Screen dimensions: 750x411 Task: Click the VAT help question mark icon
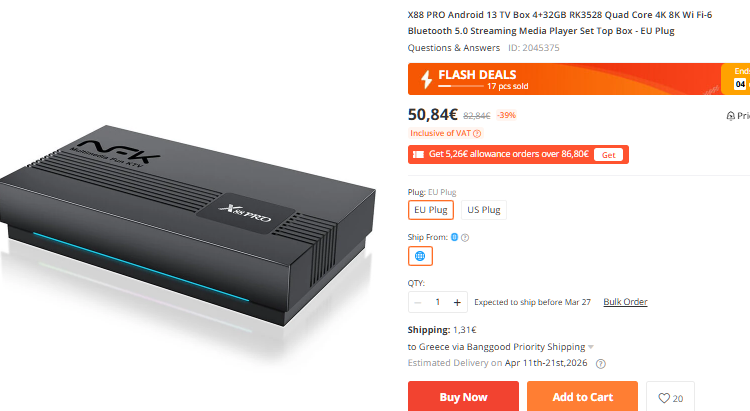(x=477, y=133)
